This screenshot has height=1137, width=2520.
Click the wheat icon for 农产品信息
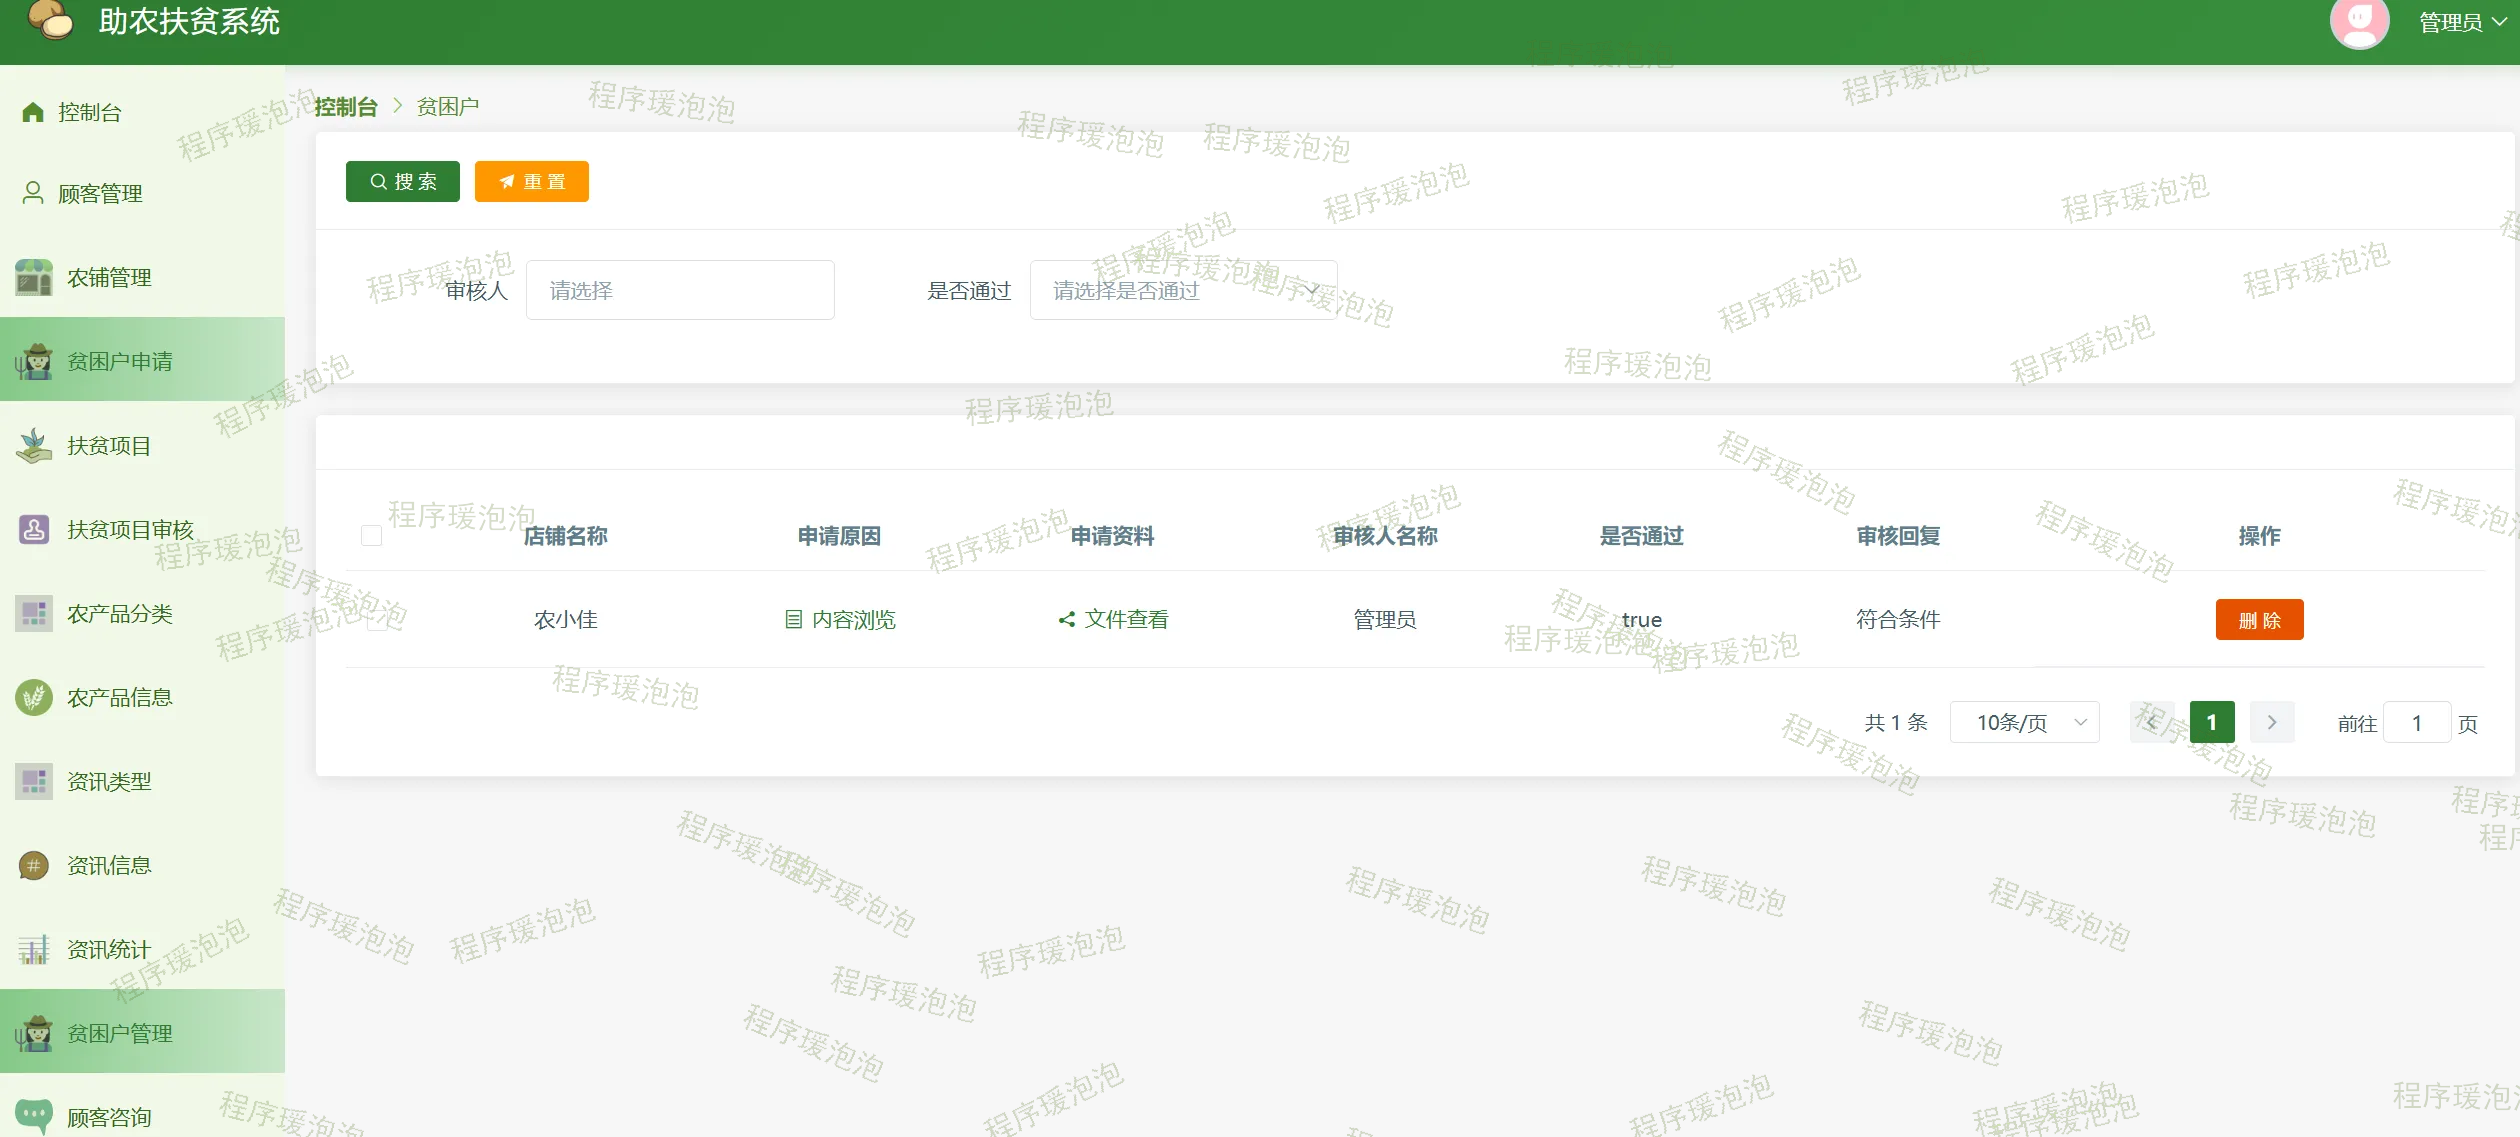pos(34,697)
